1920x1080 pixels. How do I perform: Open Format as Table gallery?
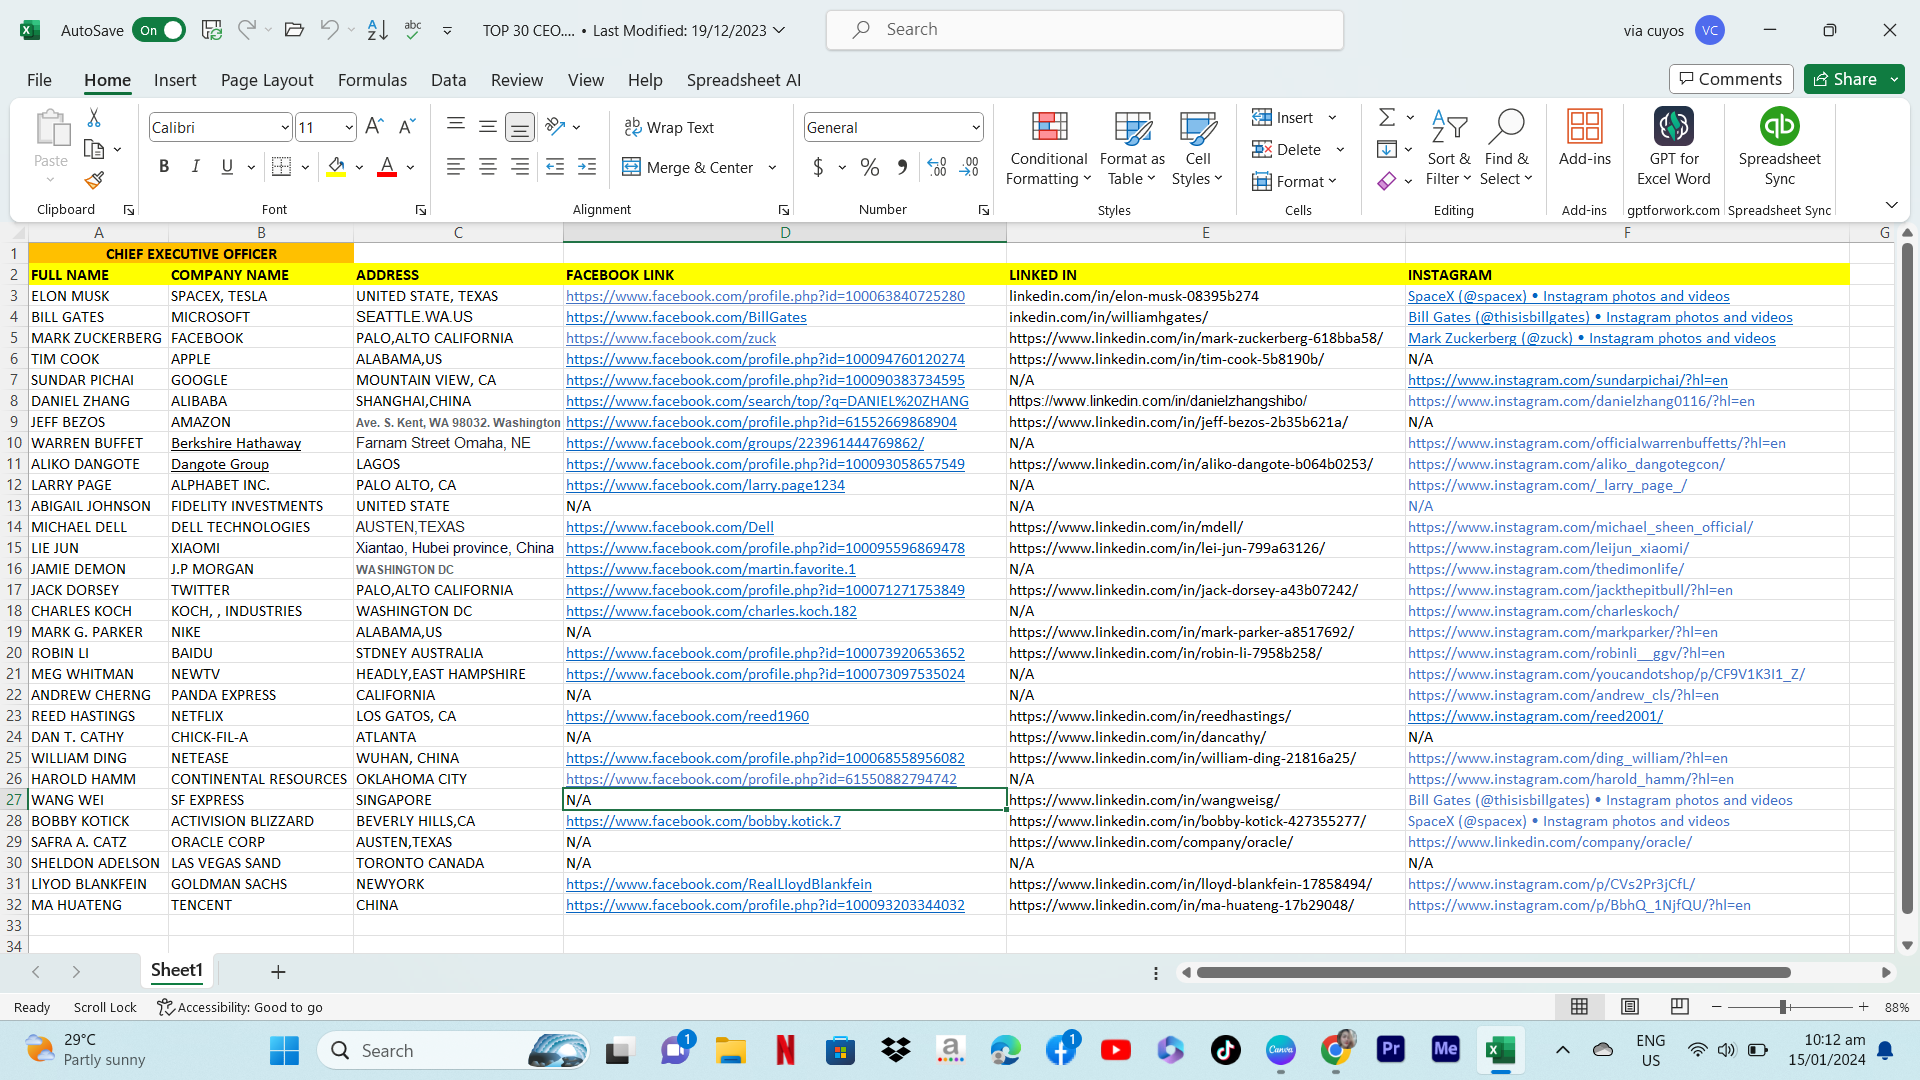pyautogui.click(x=1132, y=148)
